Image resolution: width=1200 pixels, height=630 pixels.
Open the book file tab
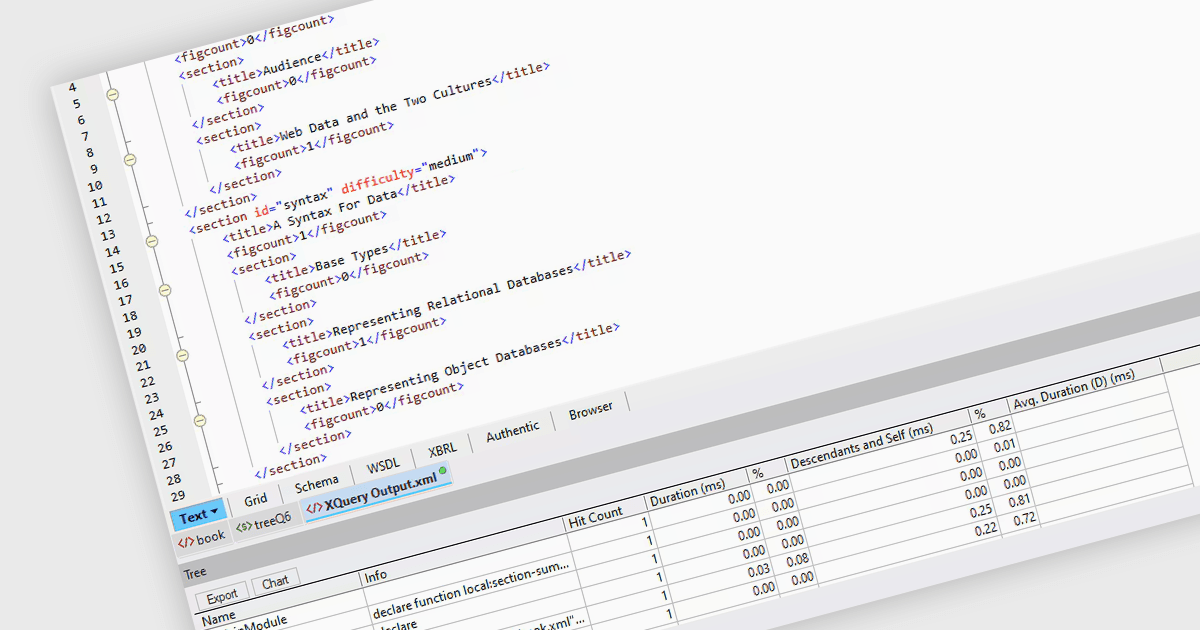tap(202, 538)
